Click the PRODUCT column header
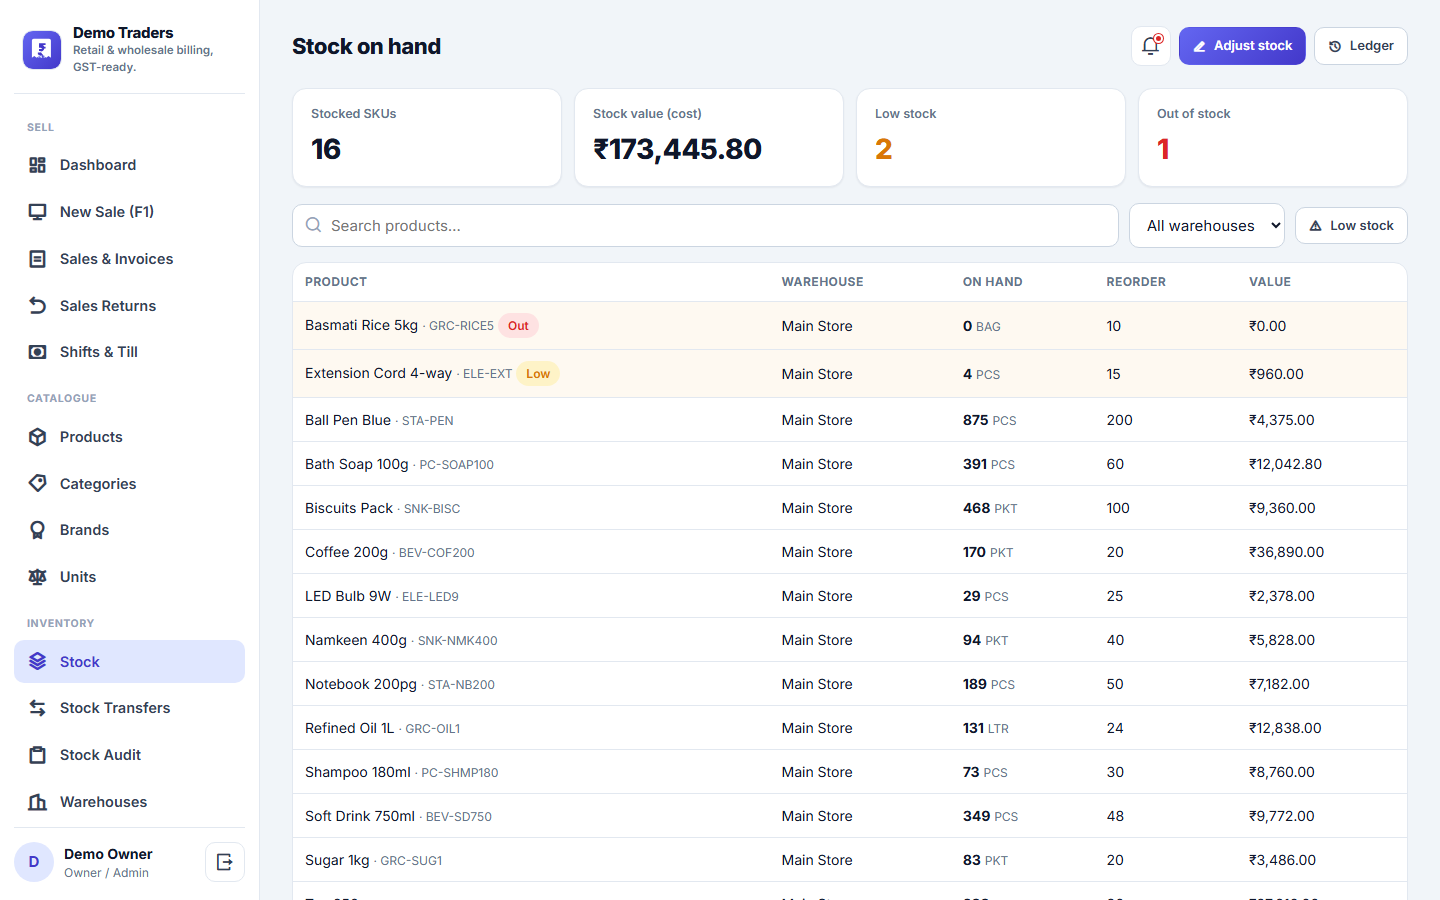Image resolution: width=1440 pixels, height=900 pixels. [336, 282]
